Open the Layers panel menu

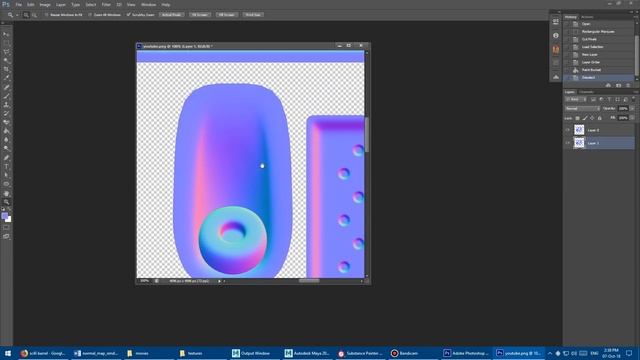pos(636,92)
